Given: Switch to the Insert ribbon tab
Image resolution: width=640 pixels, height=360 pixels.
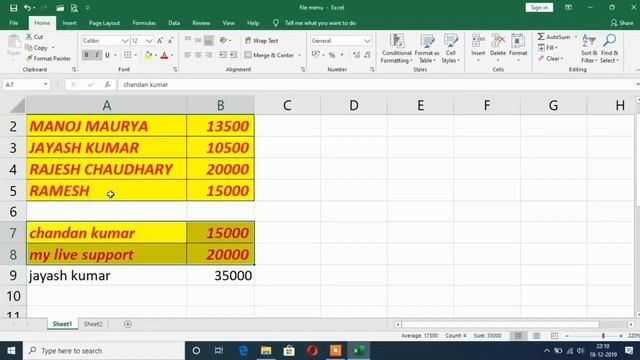Looking at the screenshot, I should tap(69, 23).
